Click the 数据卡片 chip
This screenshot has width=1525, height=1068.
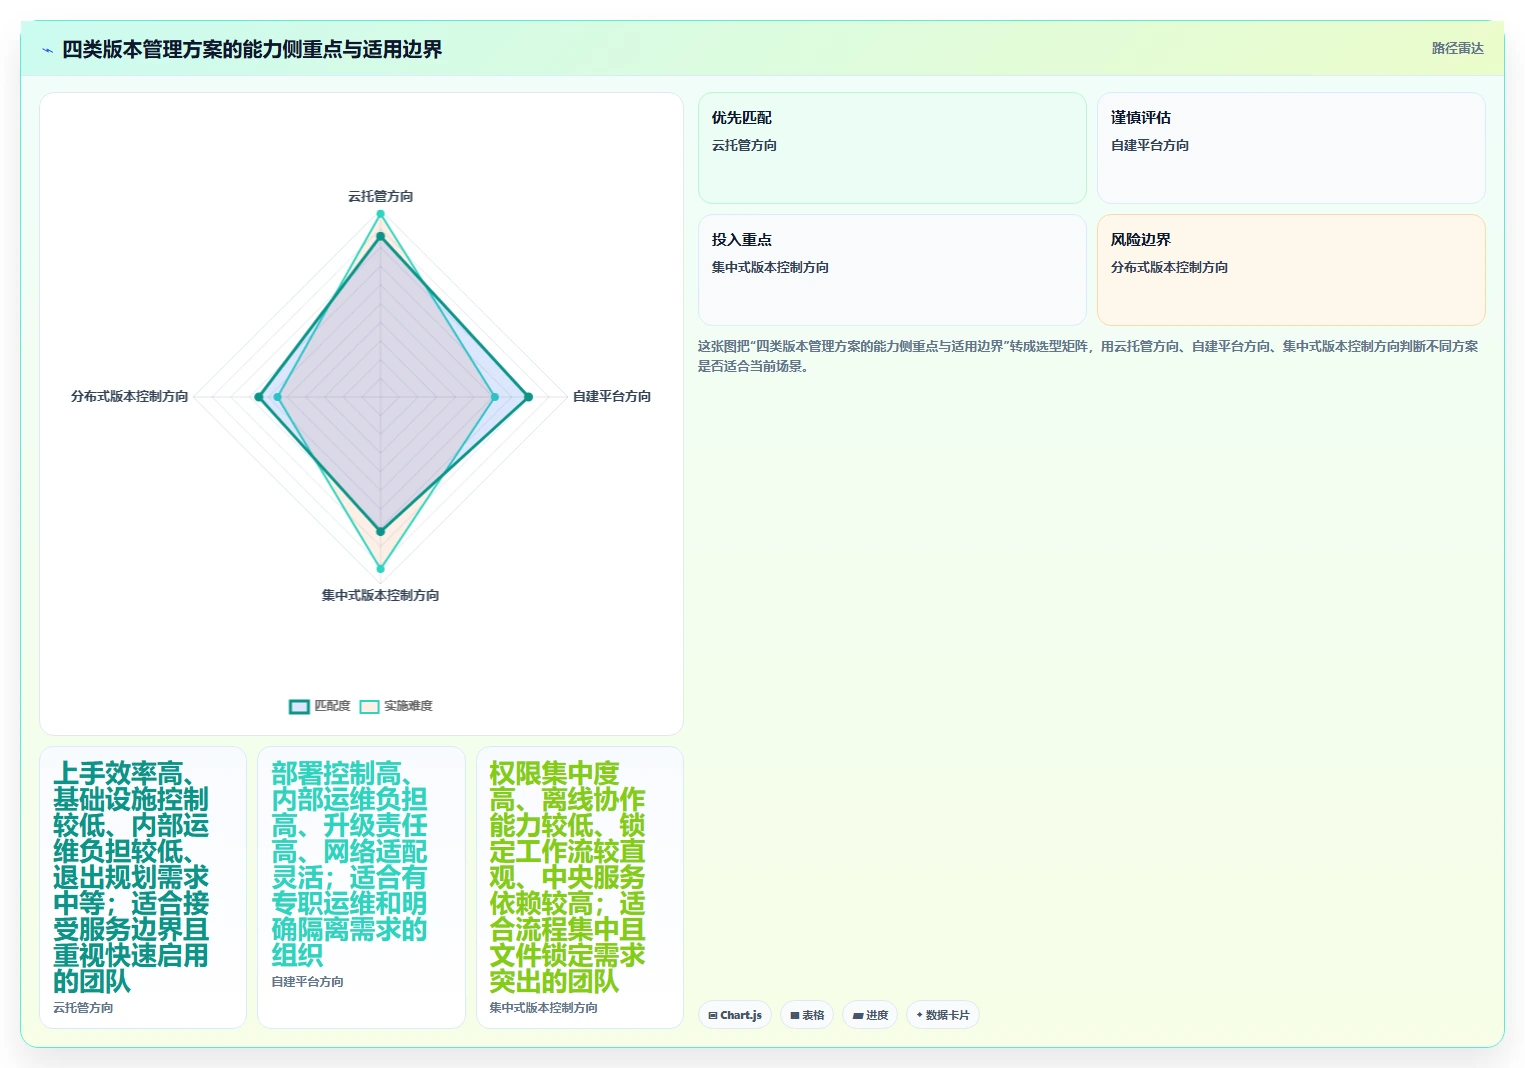click(943, 1015)
